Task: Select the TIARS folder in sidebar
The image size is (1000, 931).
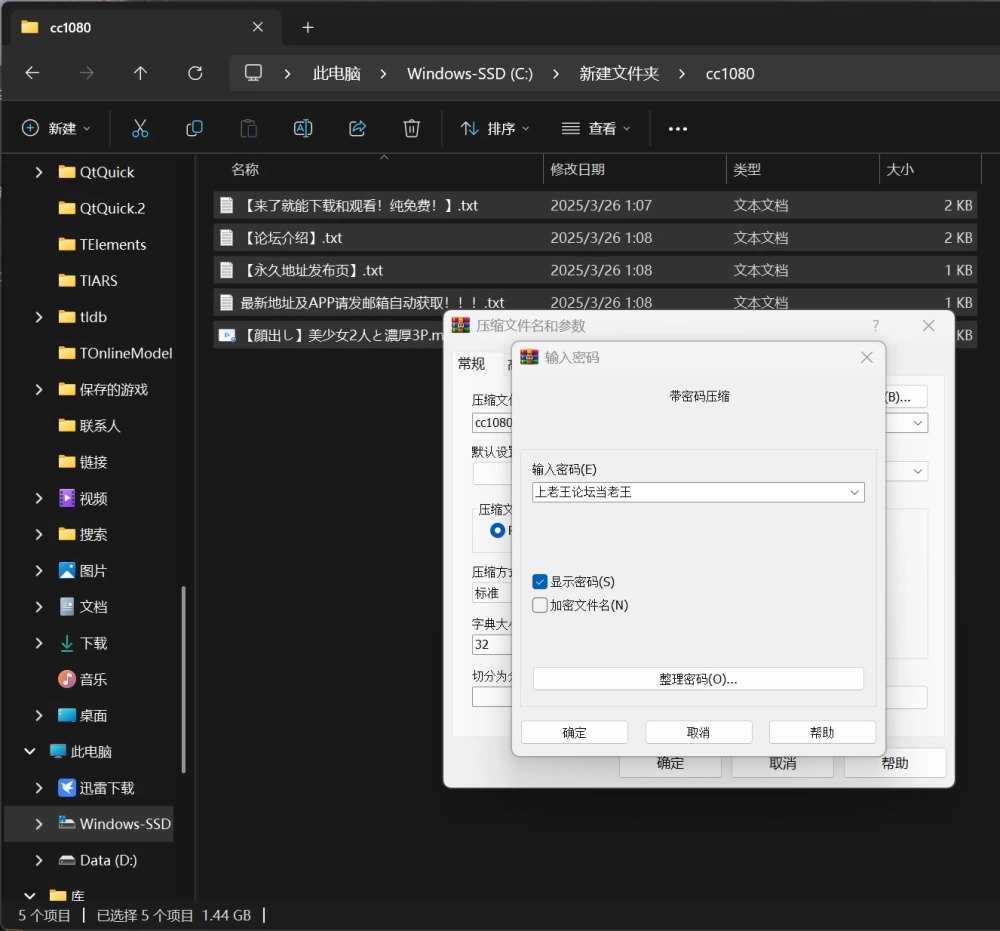Action: coord(87,281)
